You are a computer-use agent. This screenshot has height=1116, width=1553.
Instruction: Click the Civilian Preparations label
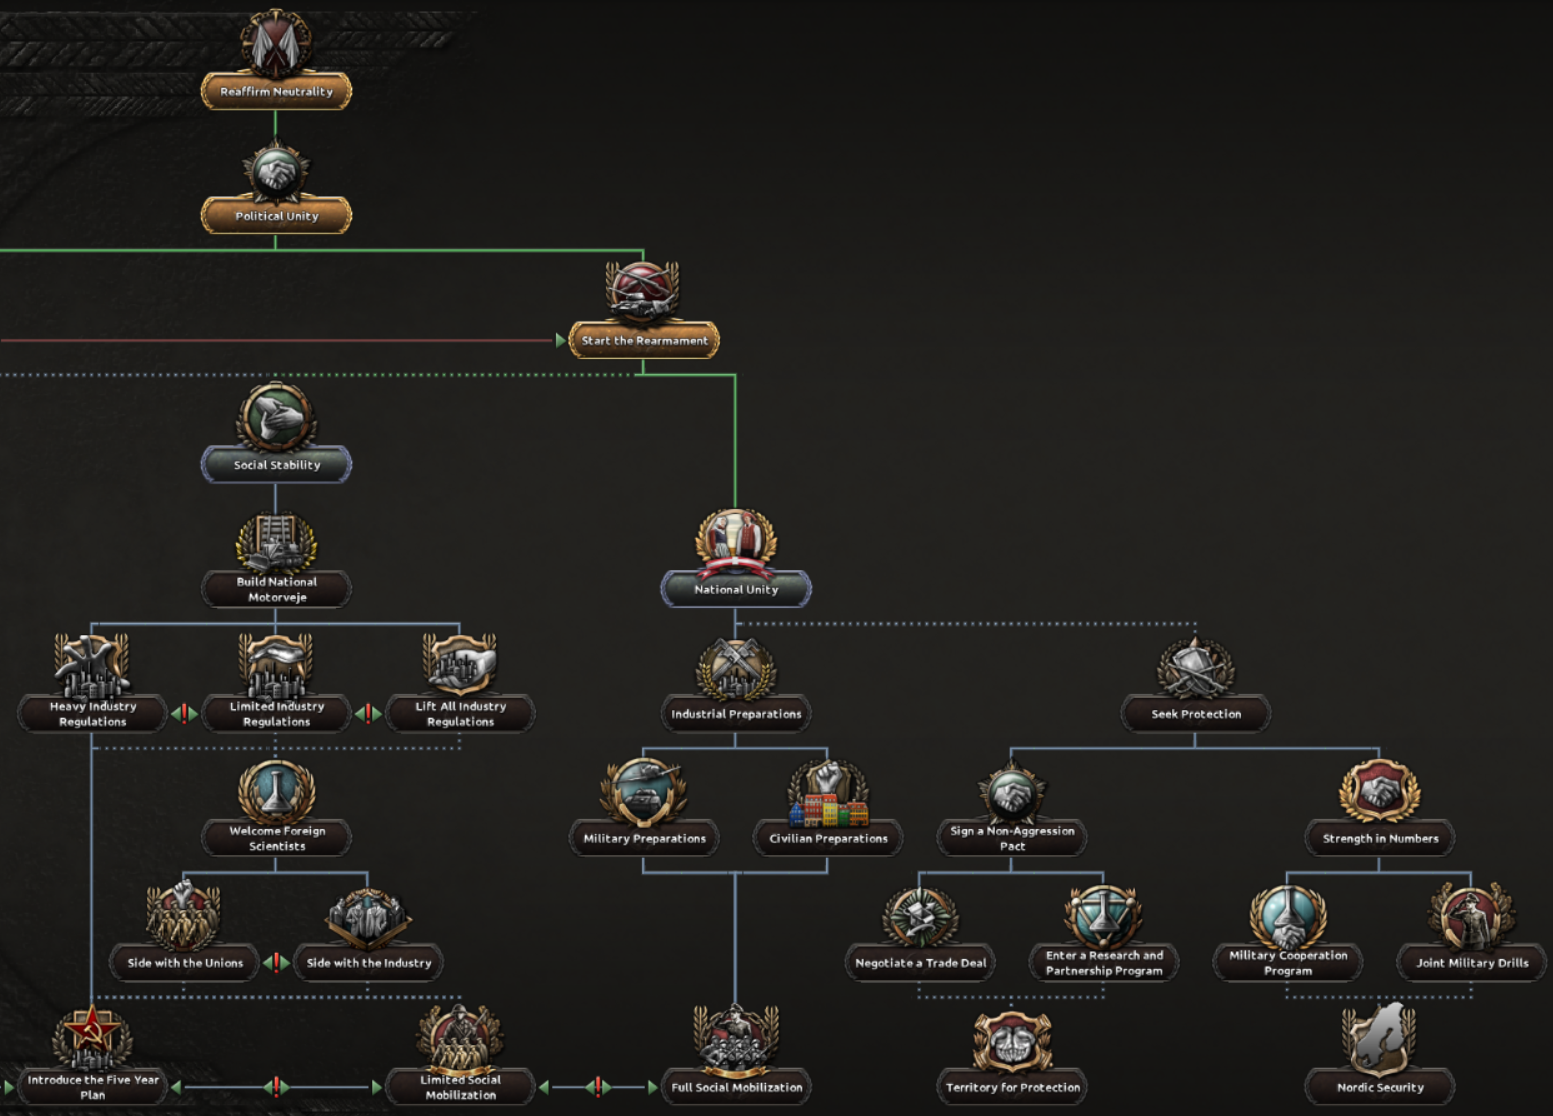pyautogui.click(x=828, y=838)
